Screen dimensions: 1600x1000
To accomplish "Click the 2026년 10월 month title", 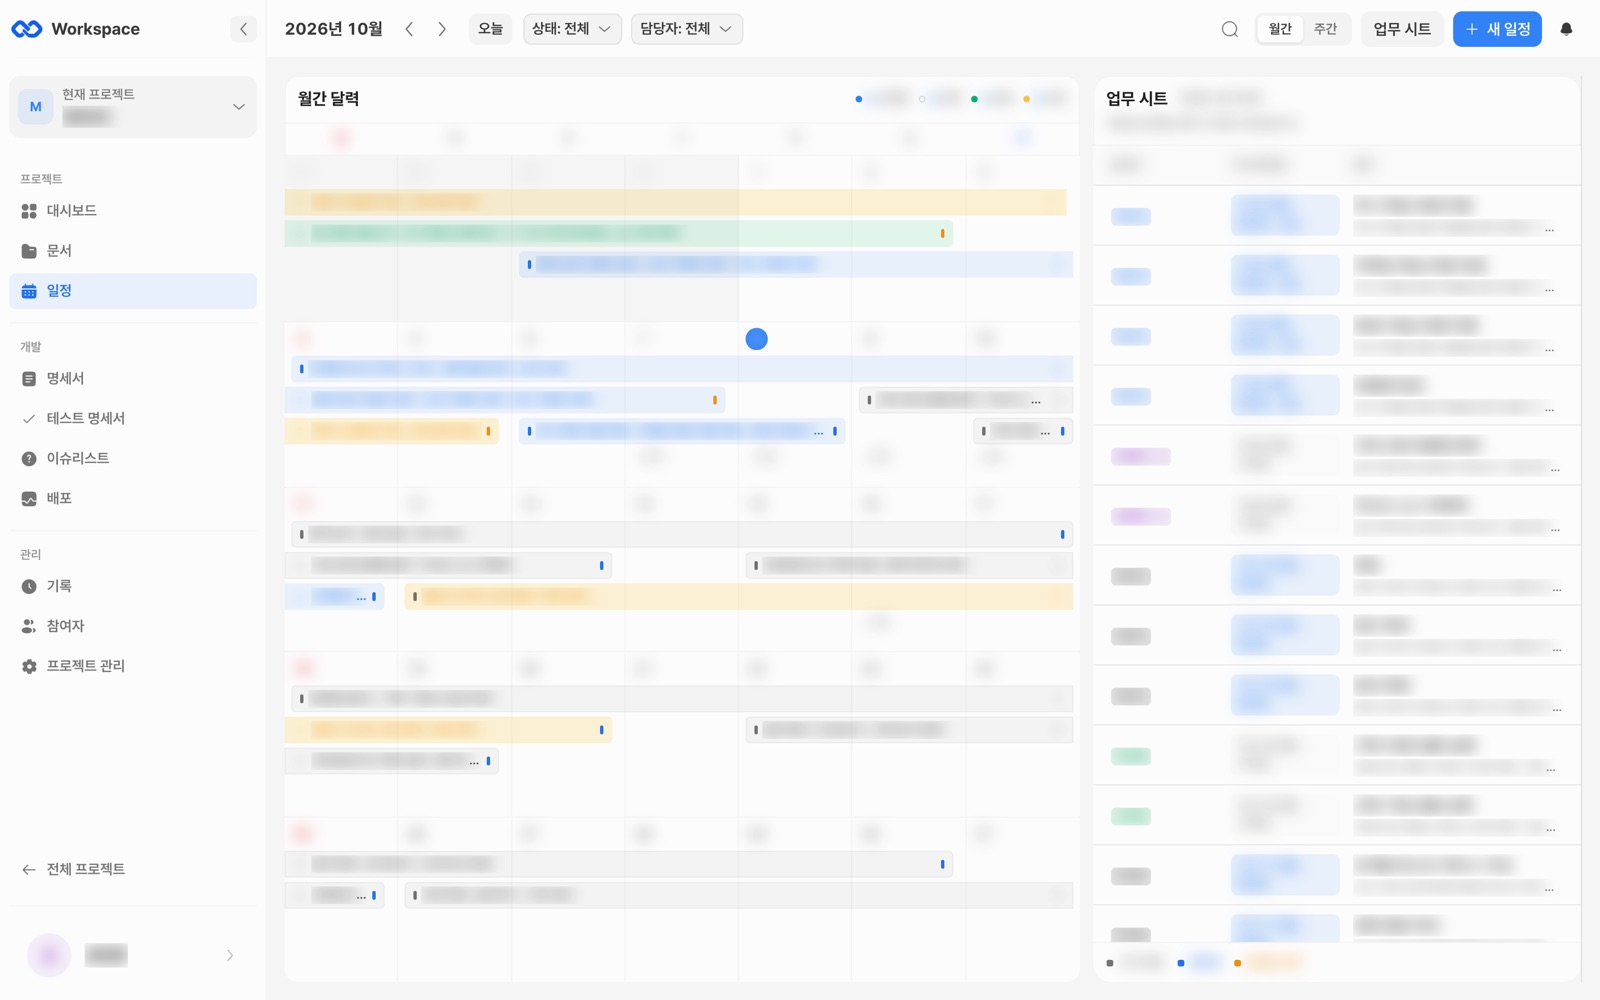I will coord(334,29).
